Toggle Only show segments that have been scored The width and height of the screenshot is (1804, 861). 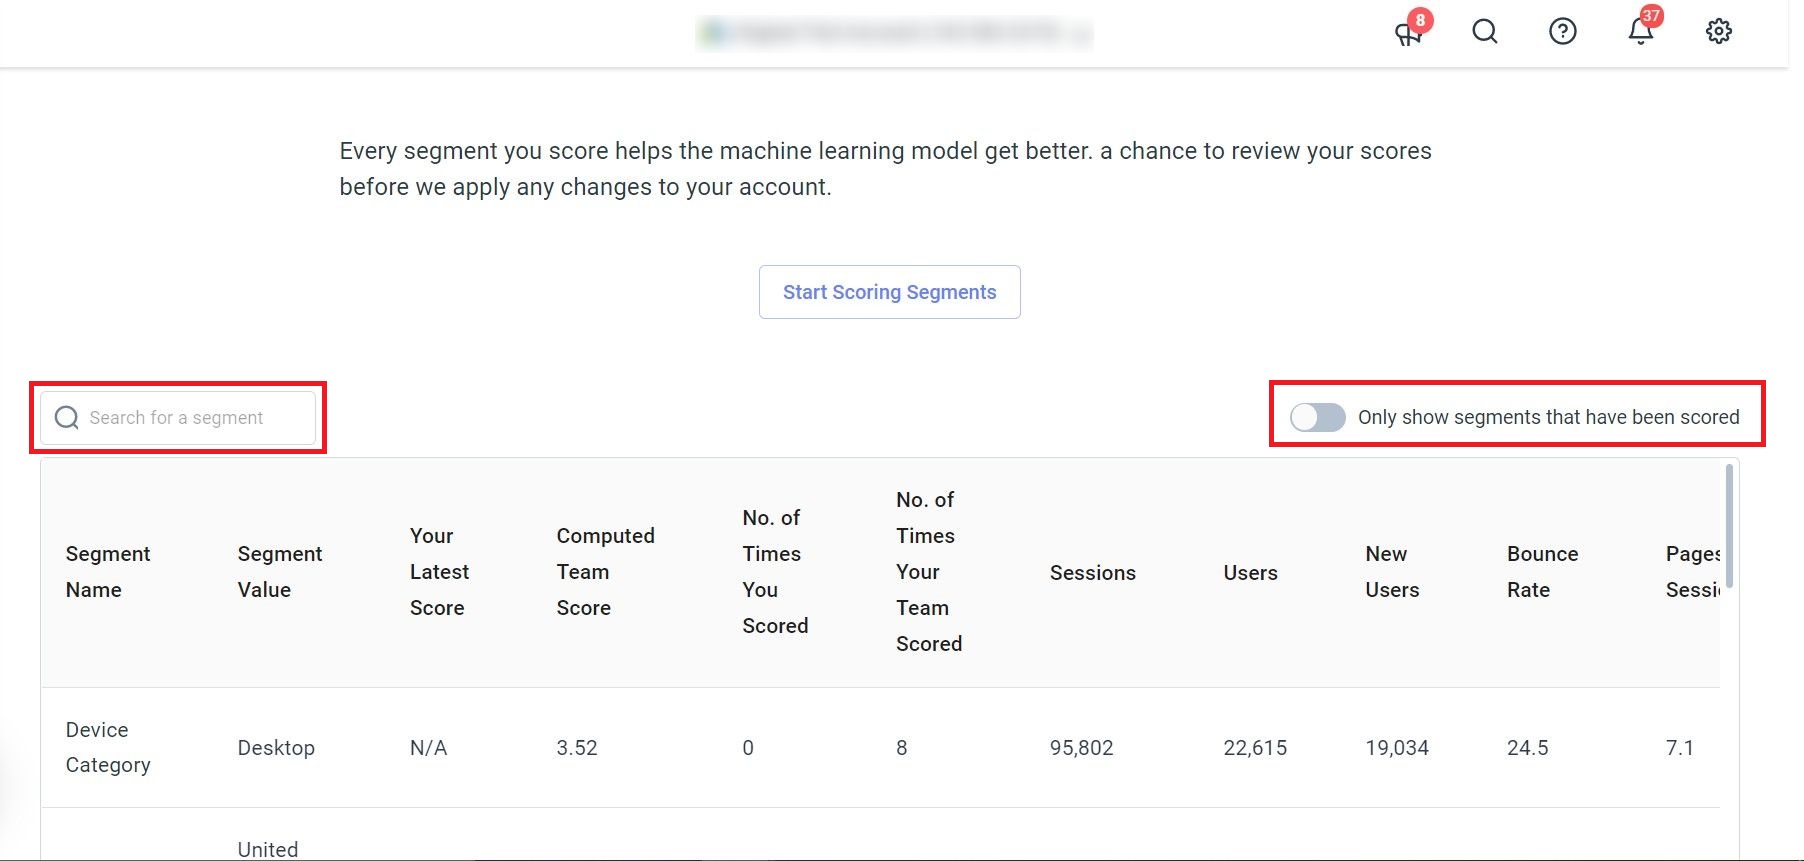[x=1317, y=417]
